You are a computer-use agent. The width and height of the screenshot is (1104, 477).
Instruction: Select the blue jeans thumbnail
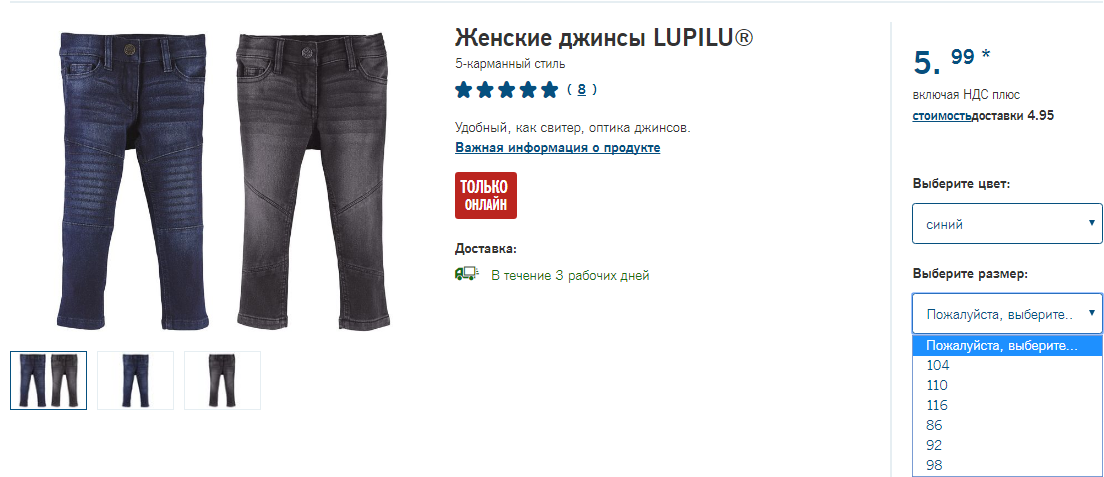tap(135, 380)
